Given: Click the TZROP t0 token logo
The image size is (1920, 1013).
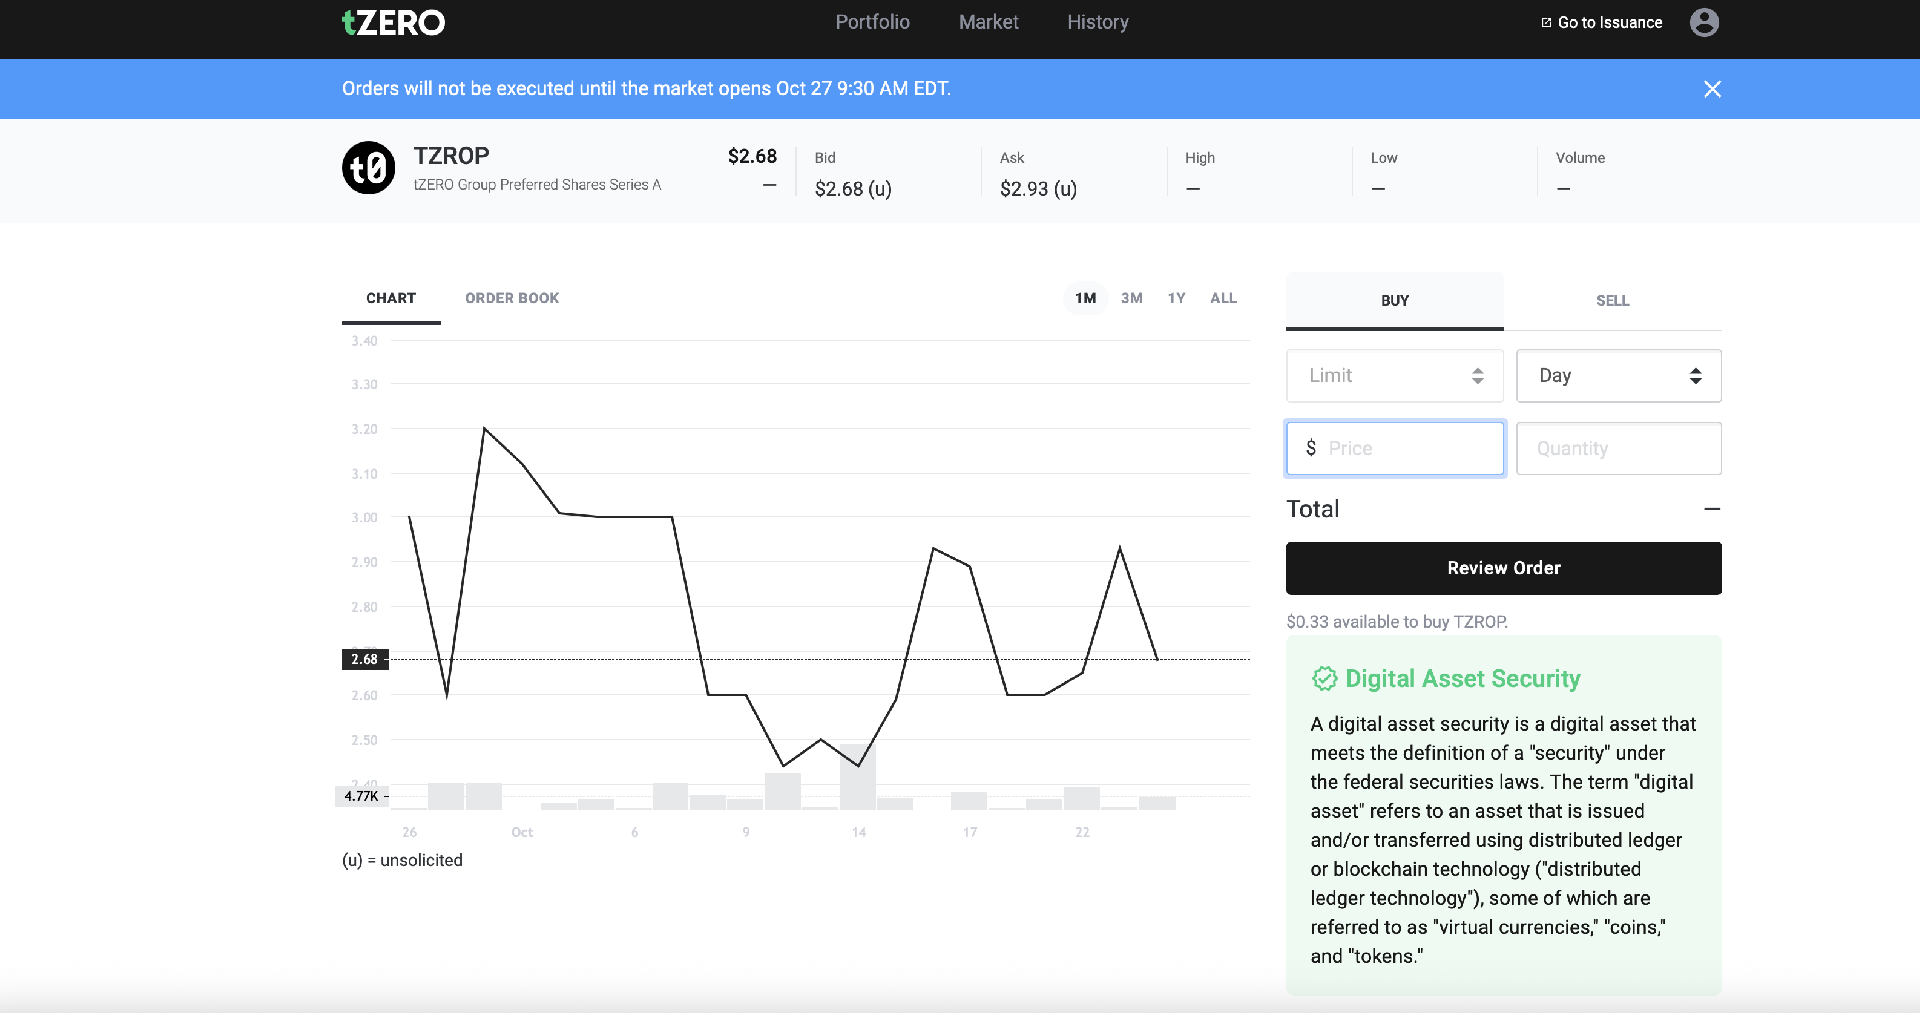Looking at the screenshot, I should [x=369, y=168].
